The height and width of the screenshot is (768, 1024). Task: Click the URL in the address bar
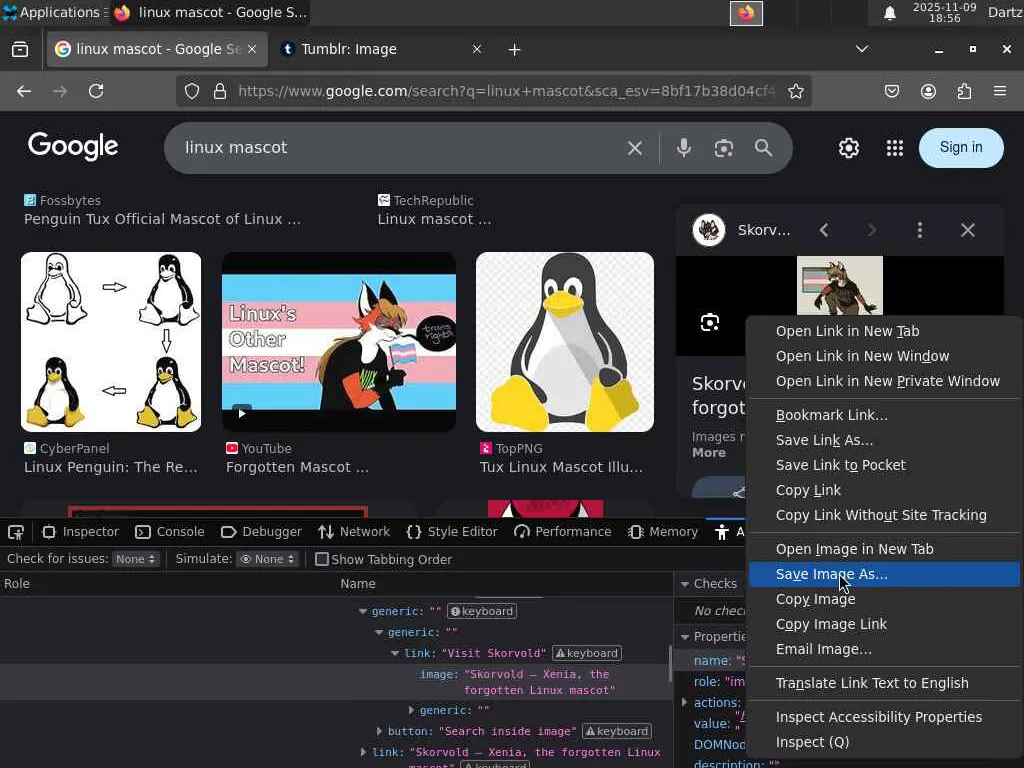click(506, 91)
